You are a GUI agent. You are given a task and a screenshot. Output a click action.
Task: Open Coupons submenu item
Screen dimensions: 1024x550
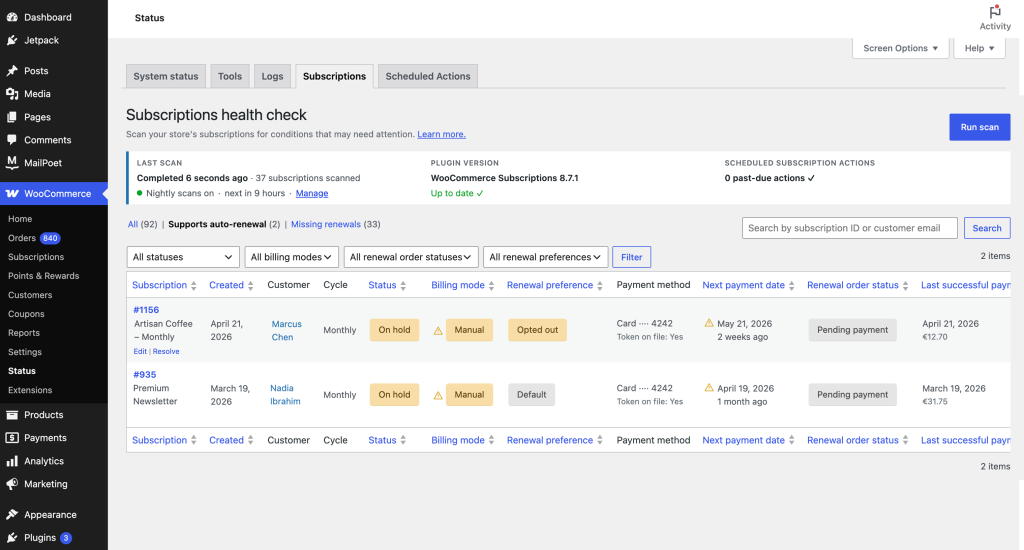pyautogui.click(x=26, y=314)
